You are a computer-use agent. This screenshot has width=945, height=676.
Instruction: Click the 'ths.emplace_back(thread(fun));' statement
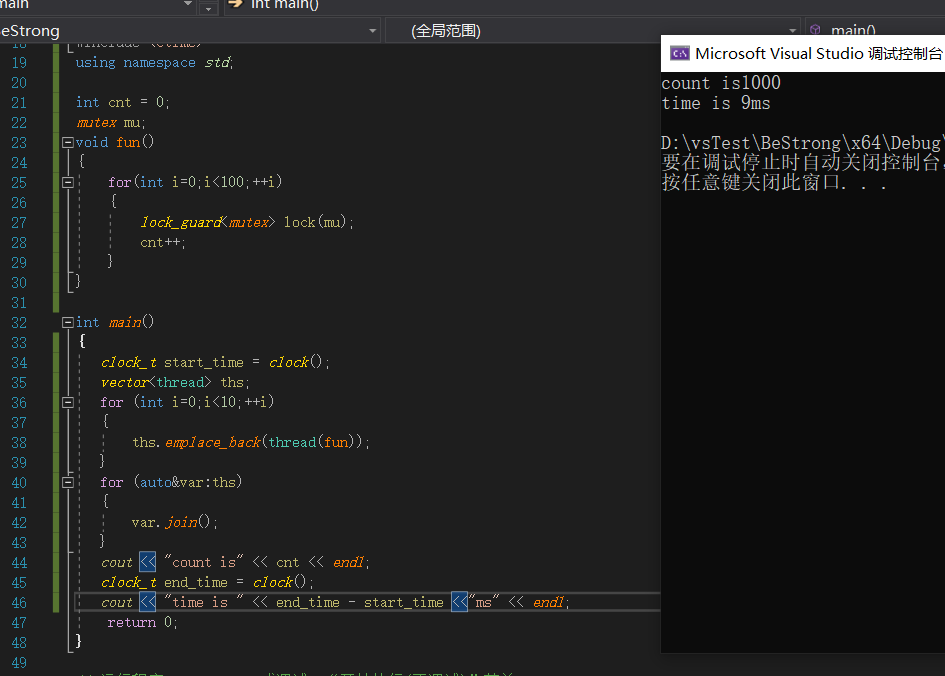click(x=251, y=442)
